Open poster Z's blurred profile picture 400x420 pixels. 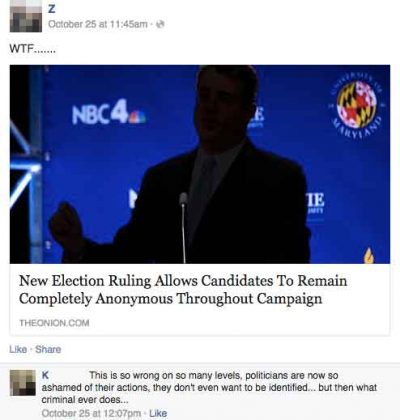pos(26,16)
